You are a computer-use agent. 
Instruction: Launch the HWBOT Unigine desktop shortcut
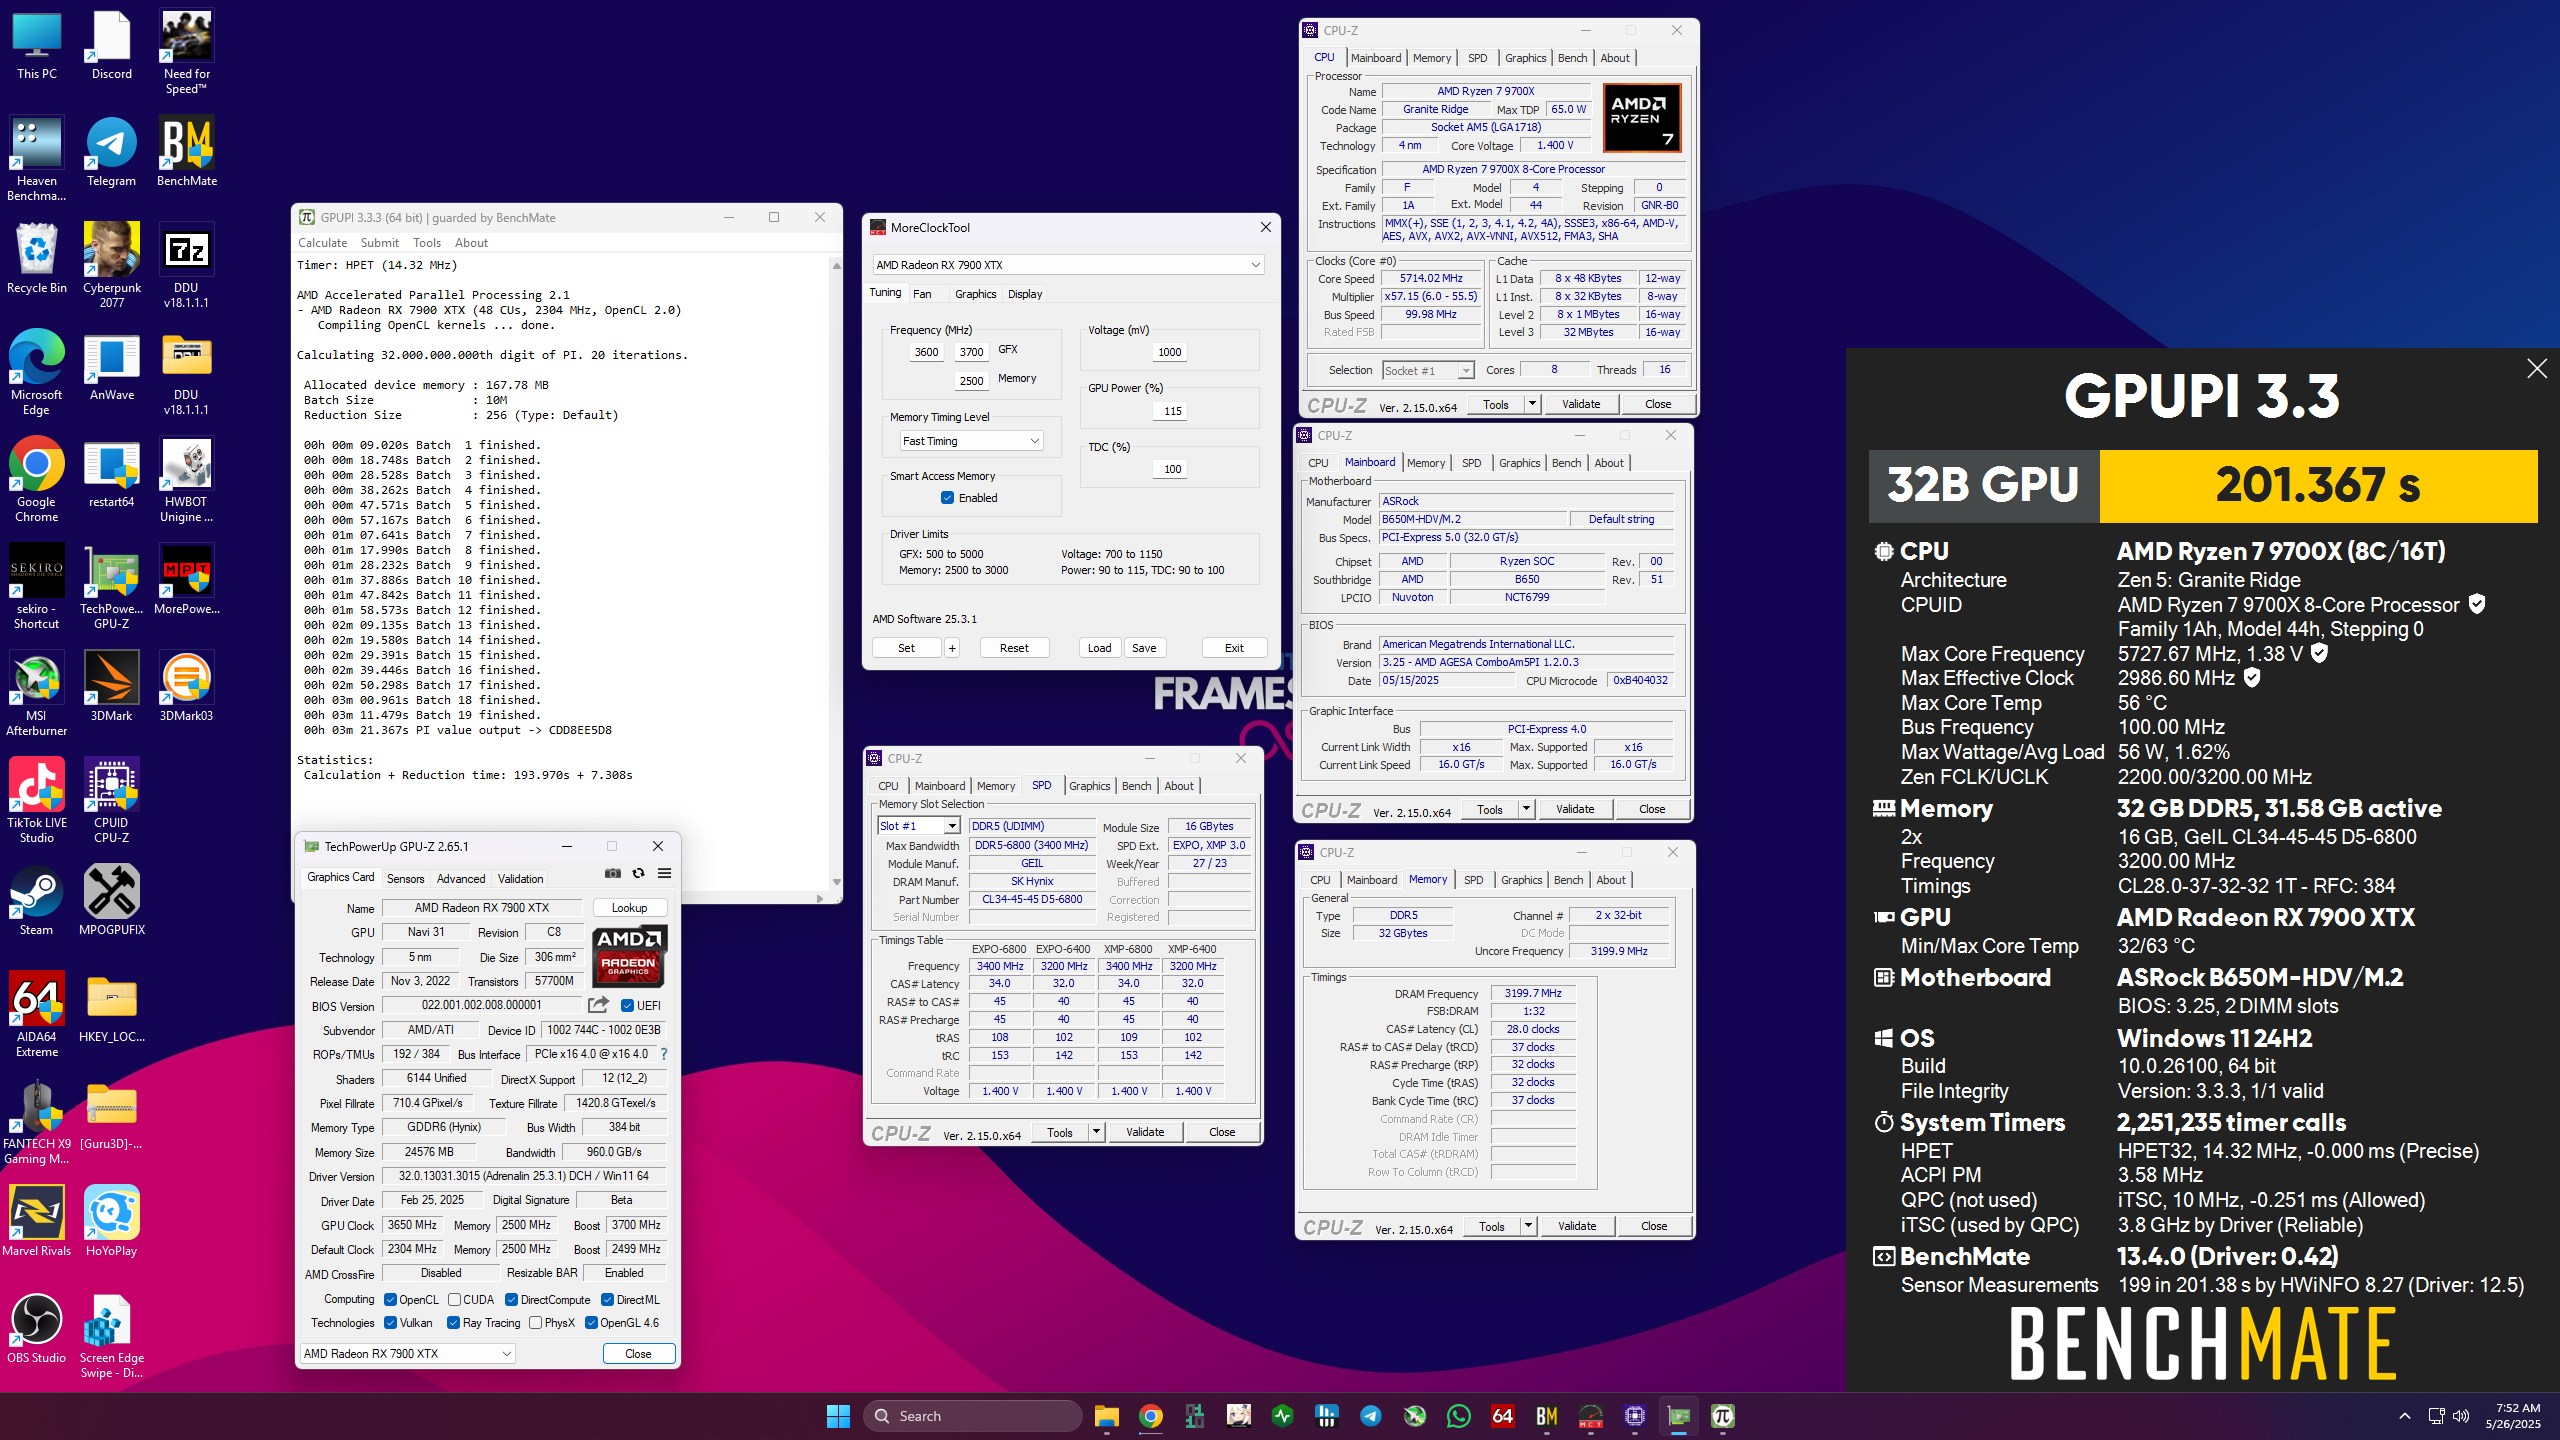coord(187,480)
